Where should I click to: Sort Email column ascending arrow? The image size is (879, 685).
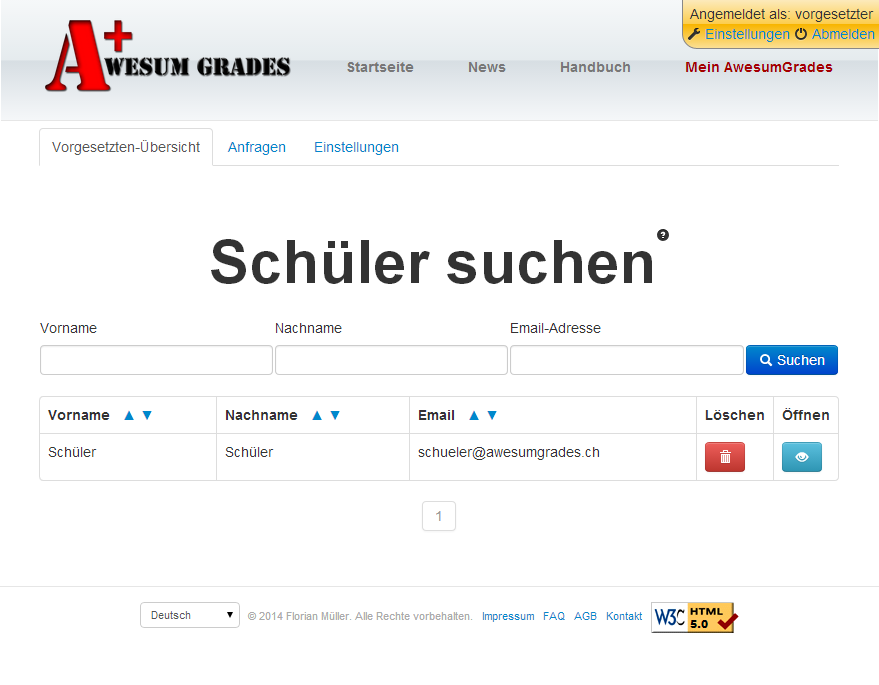pyautogui.click(x=474, y=415)
